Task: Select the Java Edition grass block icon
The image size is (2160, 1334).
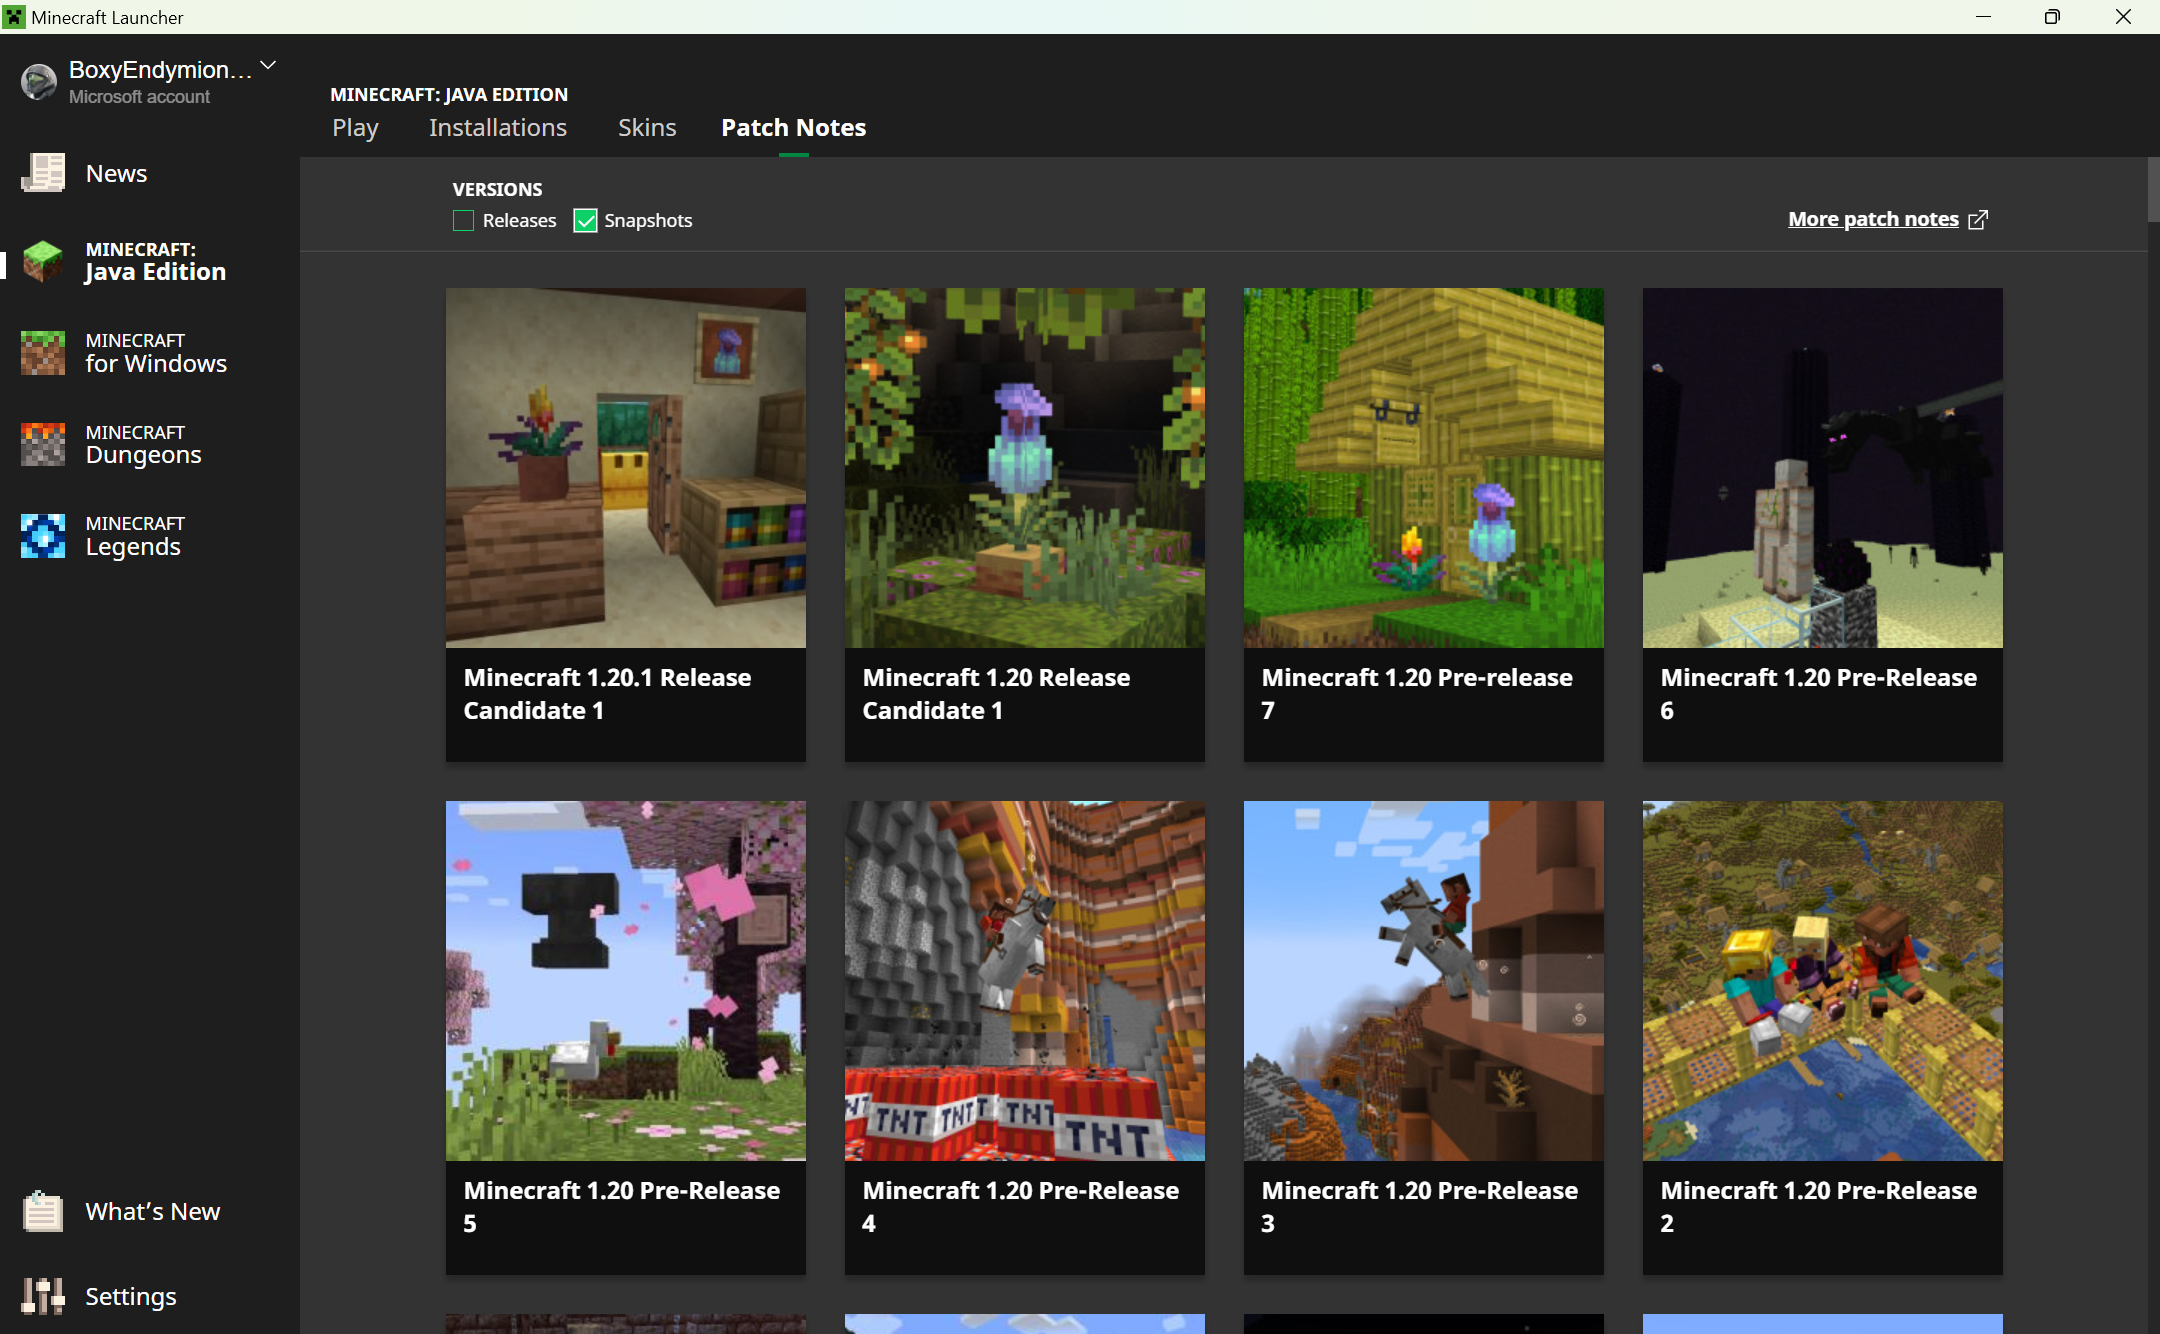Action: 43,261
